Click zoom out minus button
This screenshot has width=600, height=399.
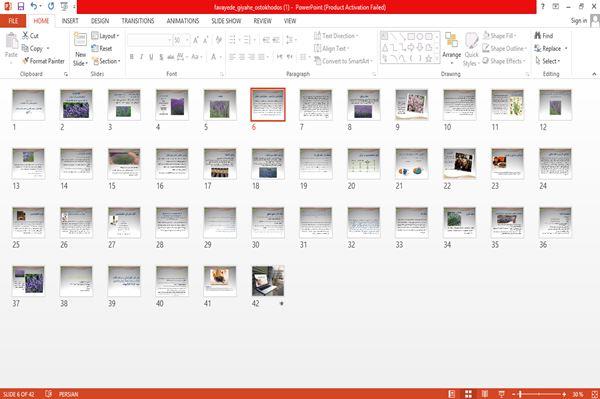tap(514, 394)
